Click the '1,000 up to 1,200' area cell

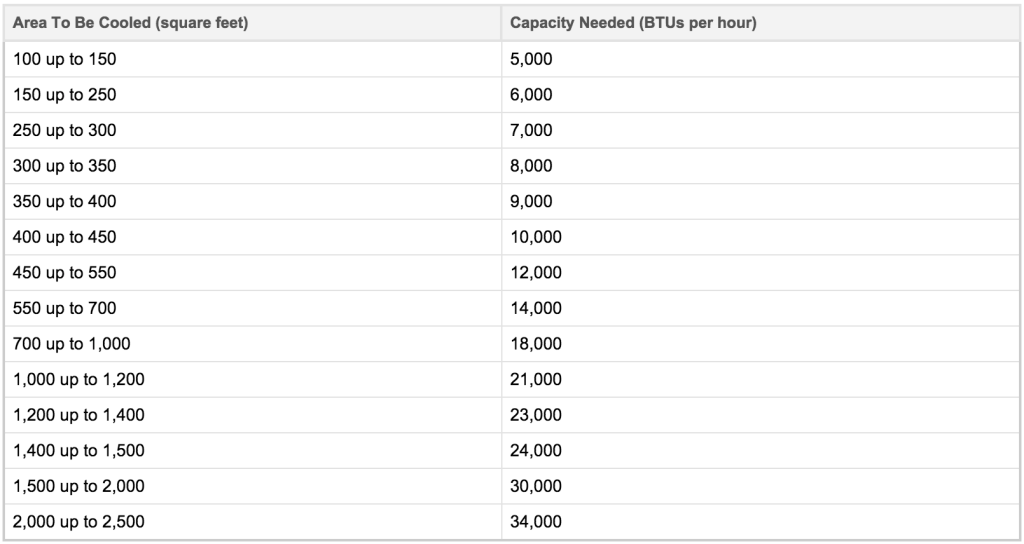79,379
